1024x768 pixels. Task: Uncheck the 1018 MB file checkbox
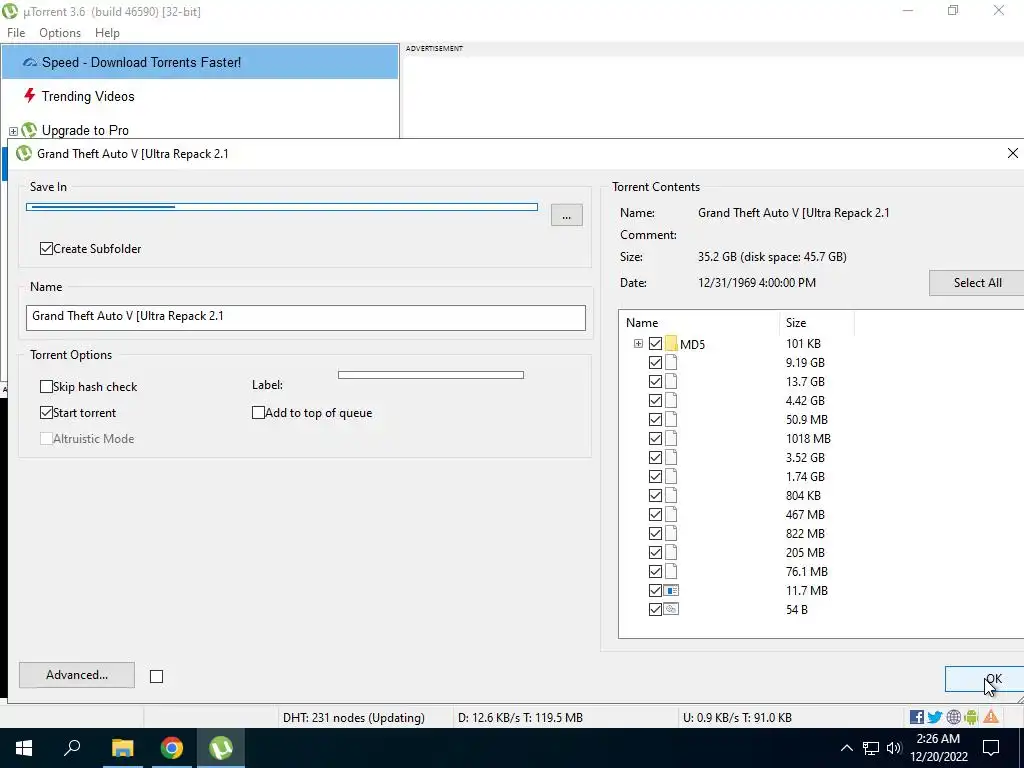tap(656, 438)
